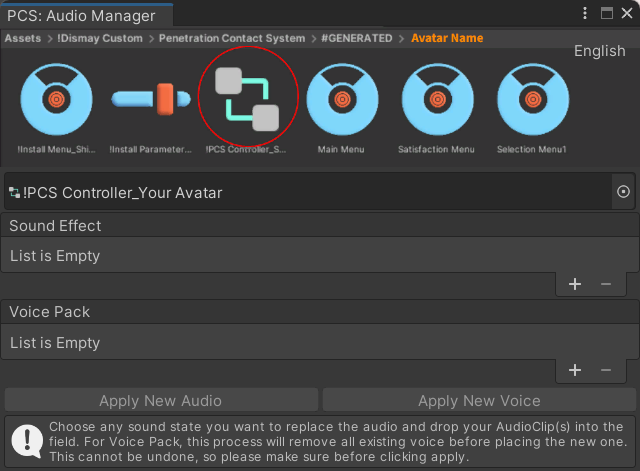The width and height of the screenshot is (640, 471).
Task: Click the warning icon in help box
Action: pyautogui.click(x=27, y=441)
